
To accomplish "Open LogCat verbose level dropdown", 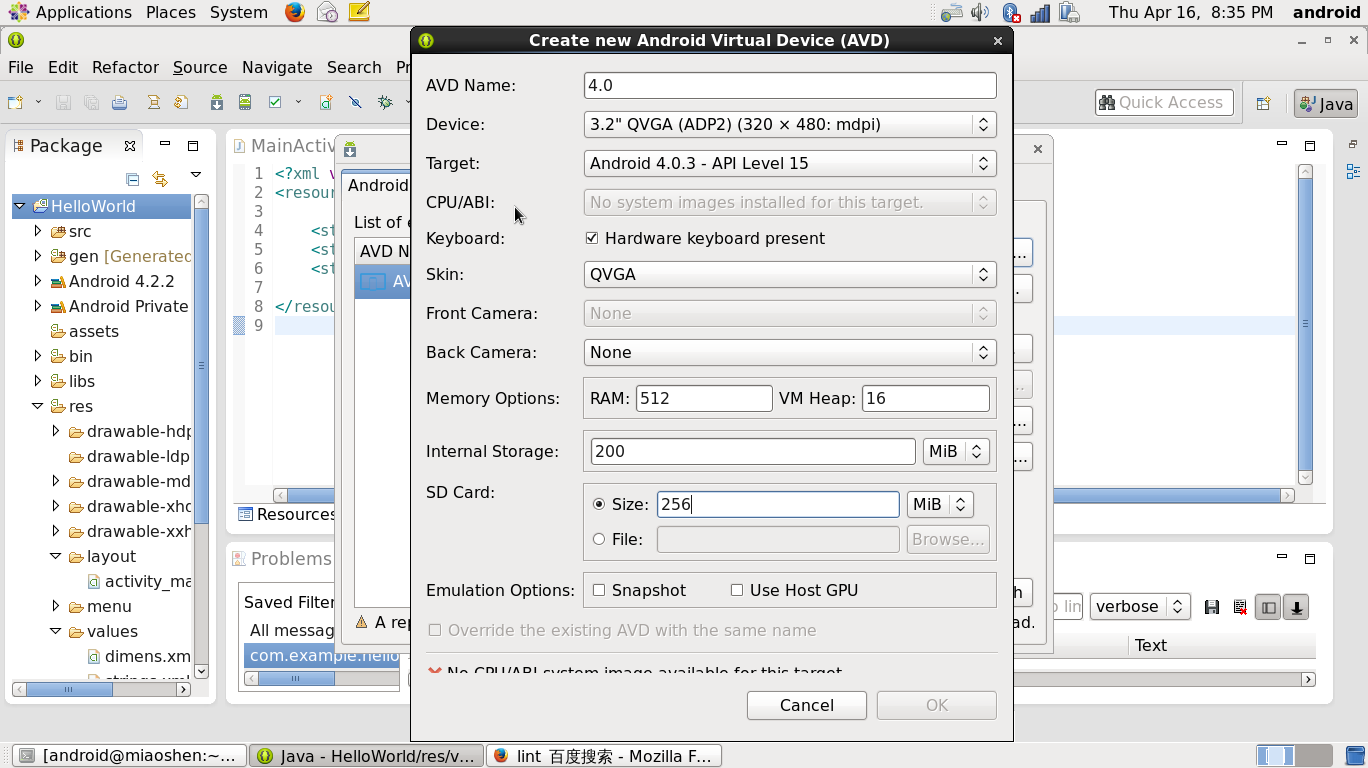I will pyautogui.click(x=1140, y=606).
